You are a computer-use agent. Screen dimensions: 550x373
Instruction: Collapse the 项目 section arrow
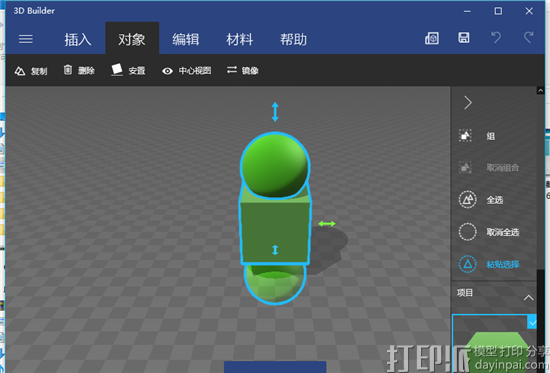coord(528,298)
